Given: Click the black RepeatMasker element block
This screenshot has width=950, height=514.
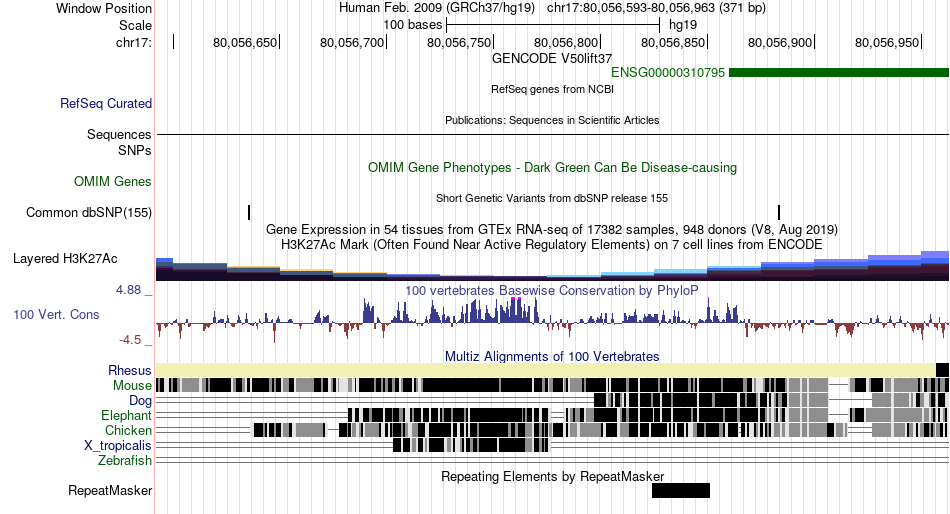Looking at the screenshot, I should click(x=681, y=490).
